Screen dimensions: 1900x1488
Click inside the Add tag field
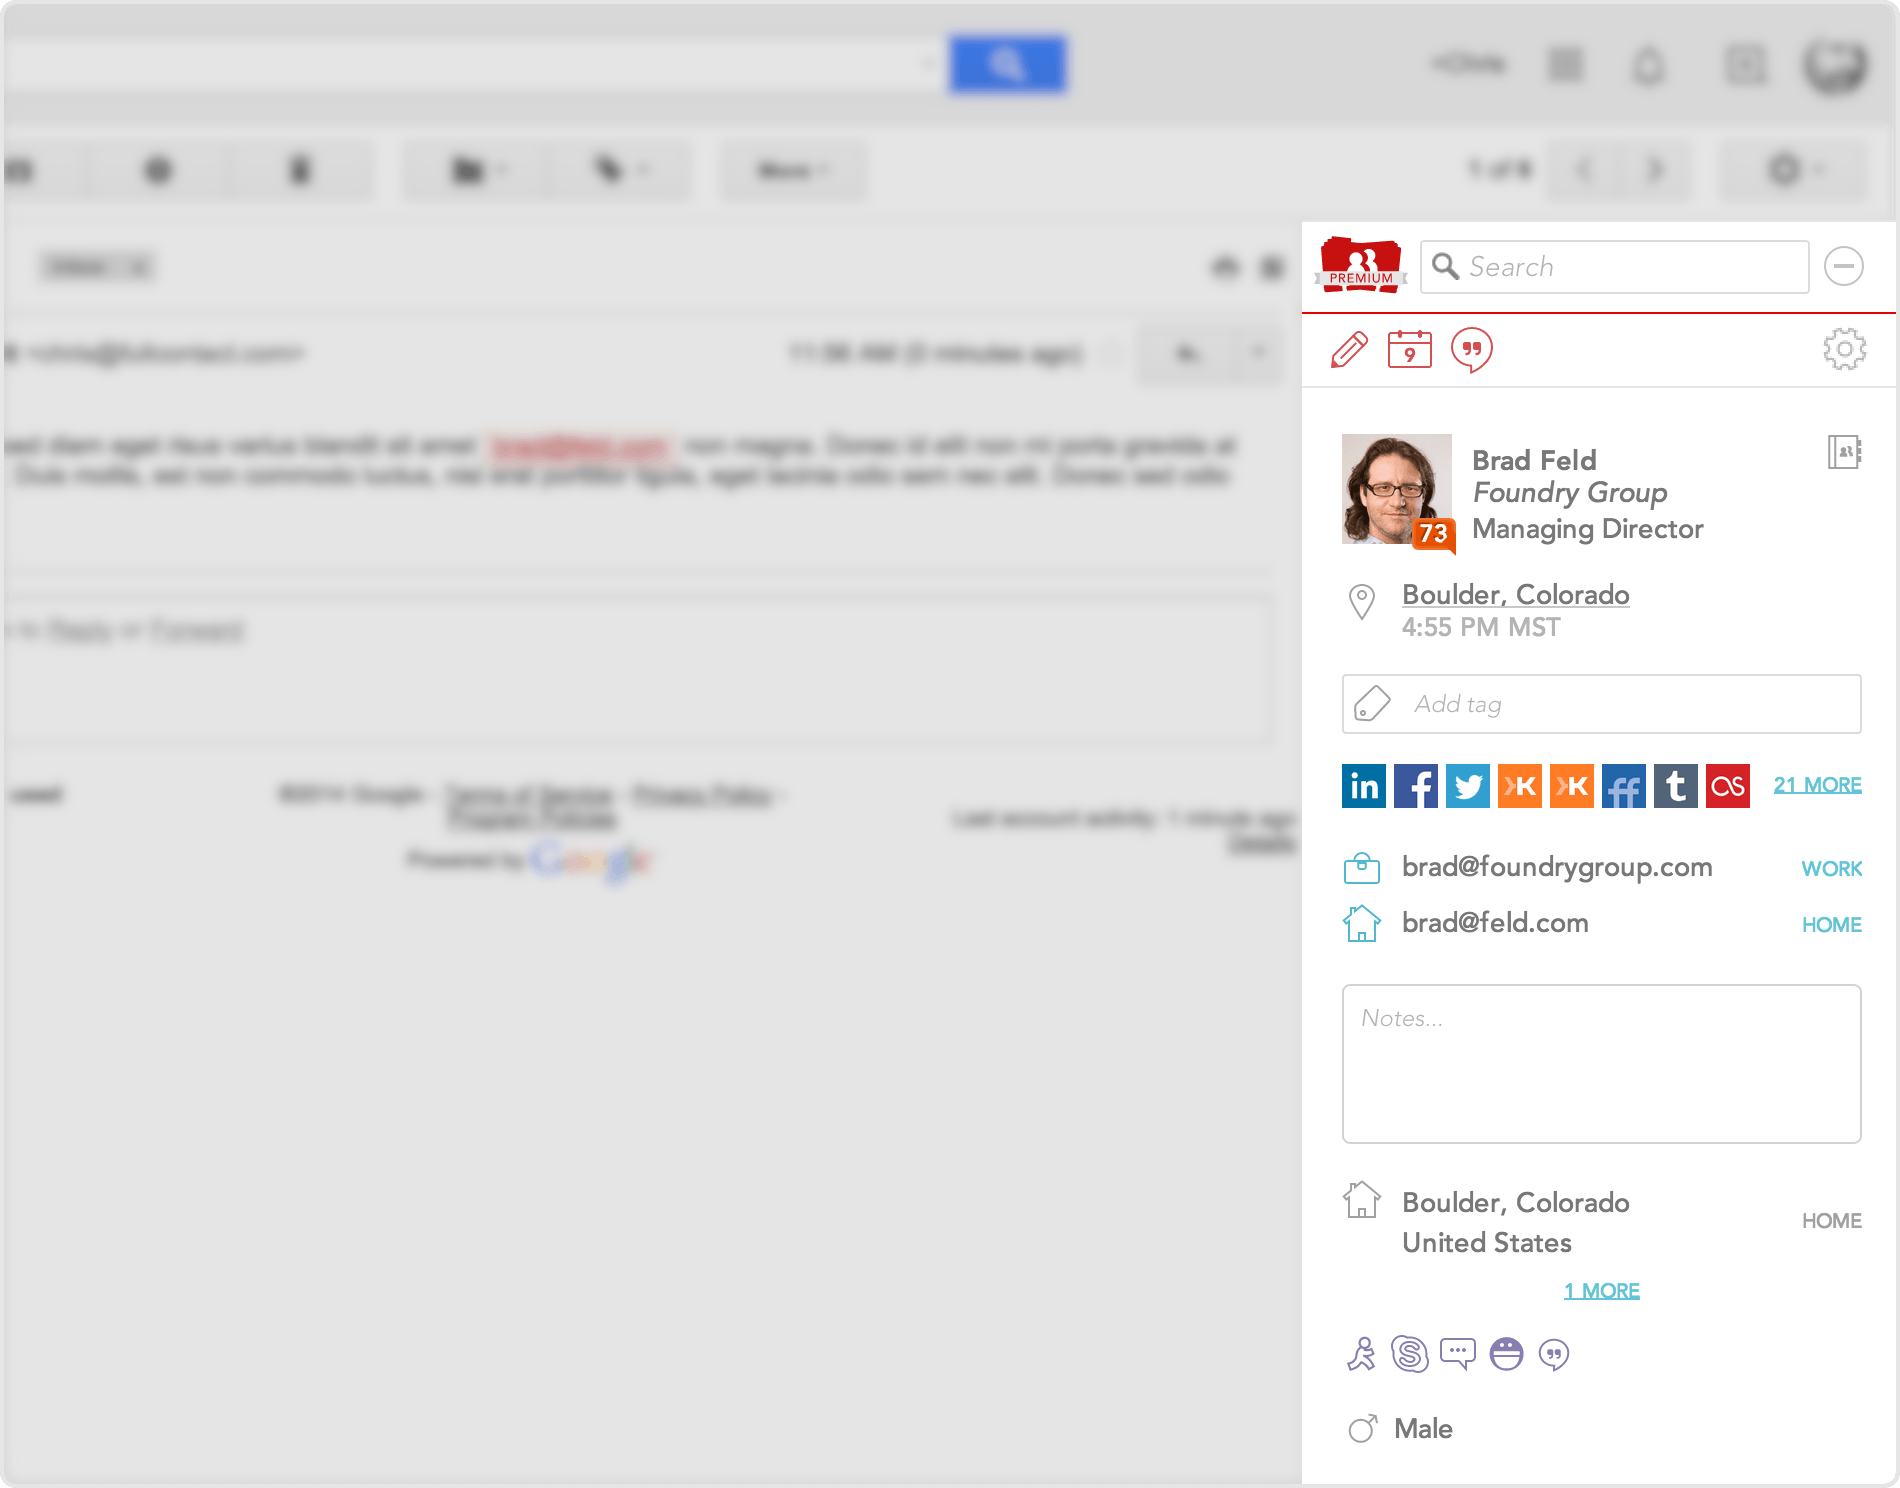(1600, 704)
